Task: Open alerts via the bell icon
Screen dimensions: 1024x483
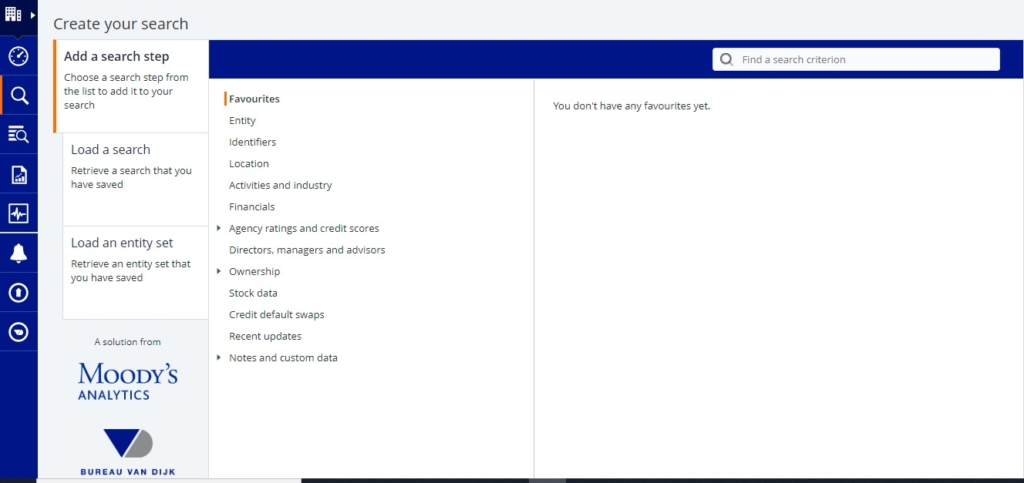Action: click(18, 254)
